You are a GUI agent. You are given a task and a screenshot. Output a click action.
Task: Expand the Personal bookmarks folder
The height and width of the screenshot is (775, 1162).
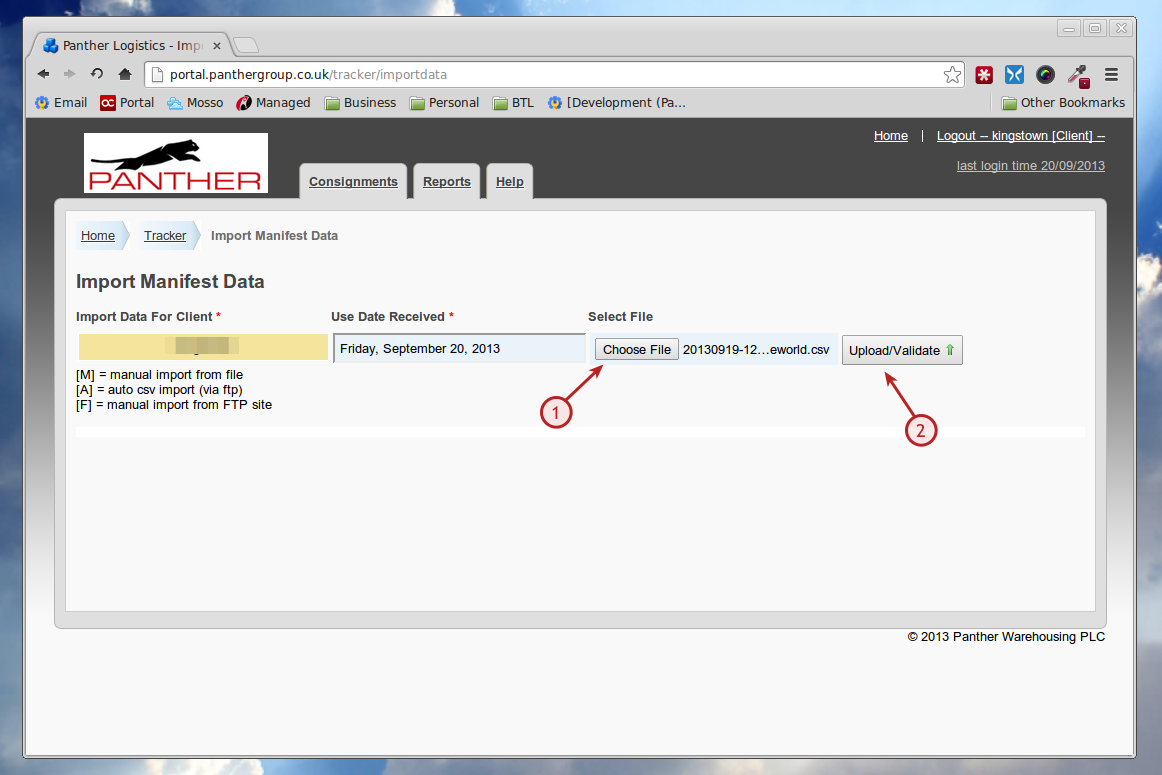[x=445, y=103]
